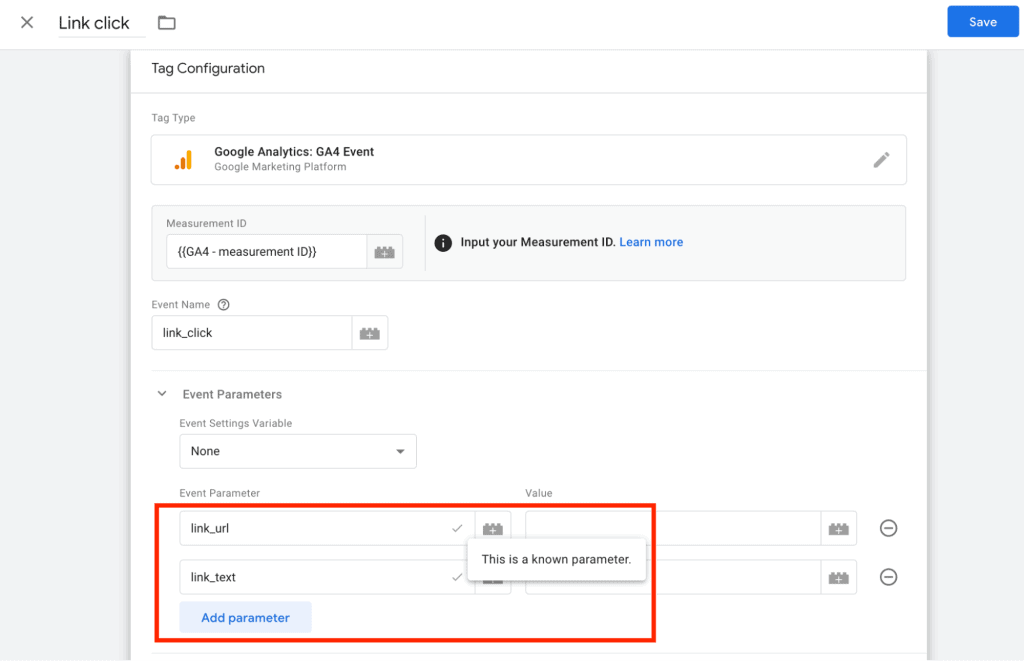Screen dimensions: 1024x661
Task: Open the folder icon next to tag name
Action: (x=166, y=21)
